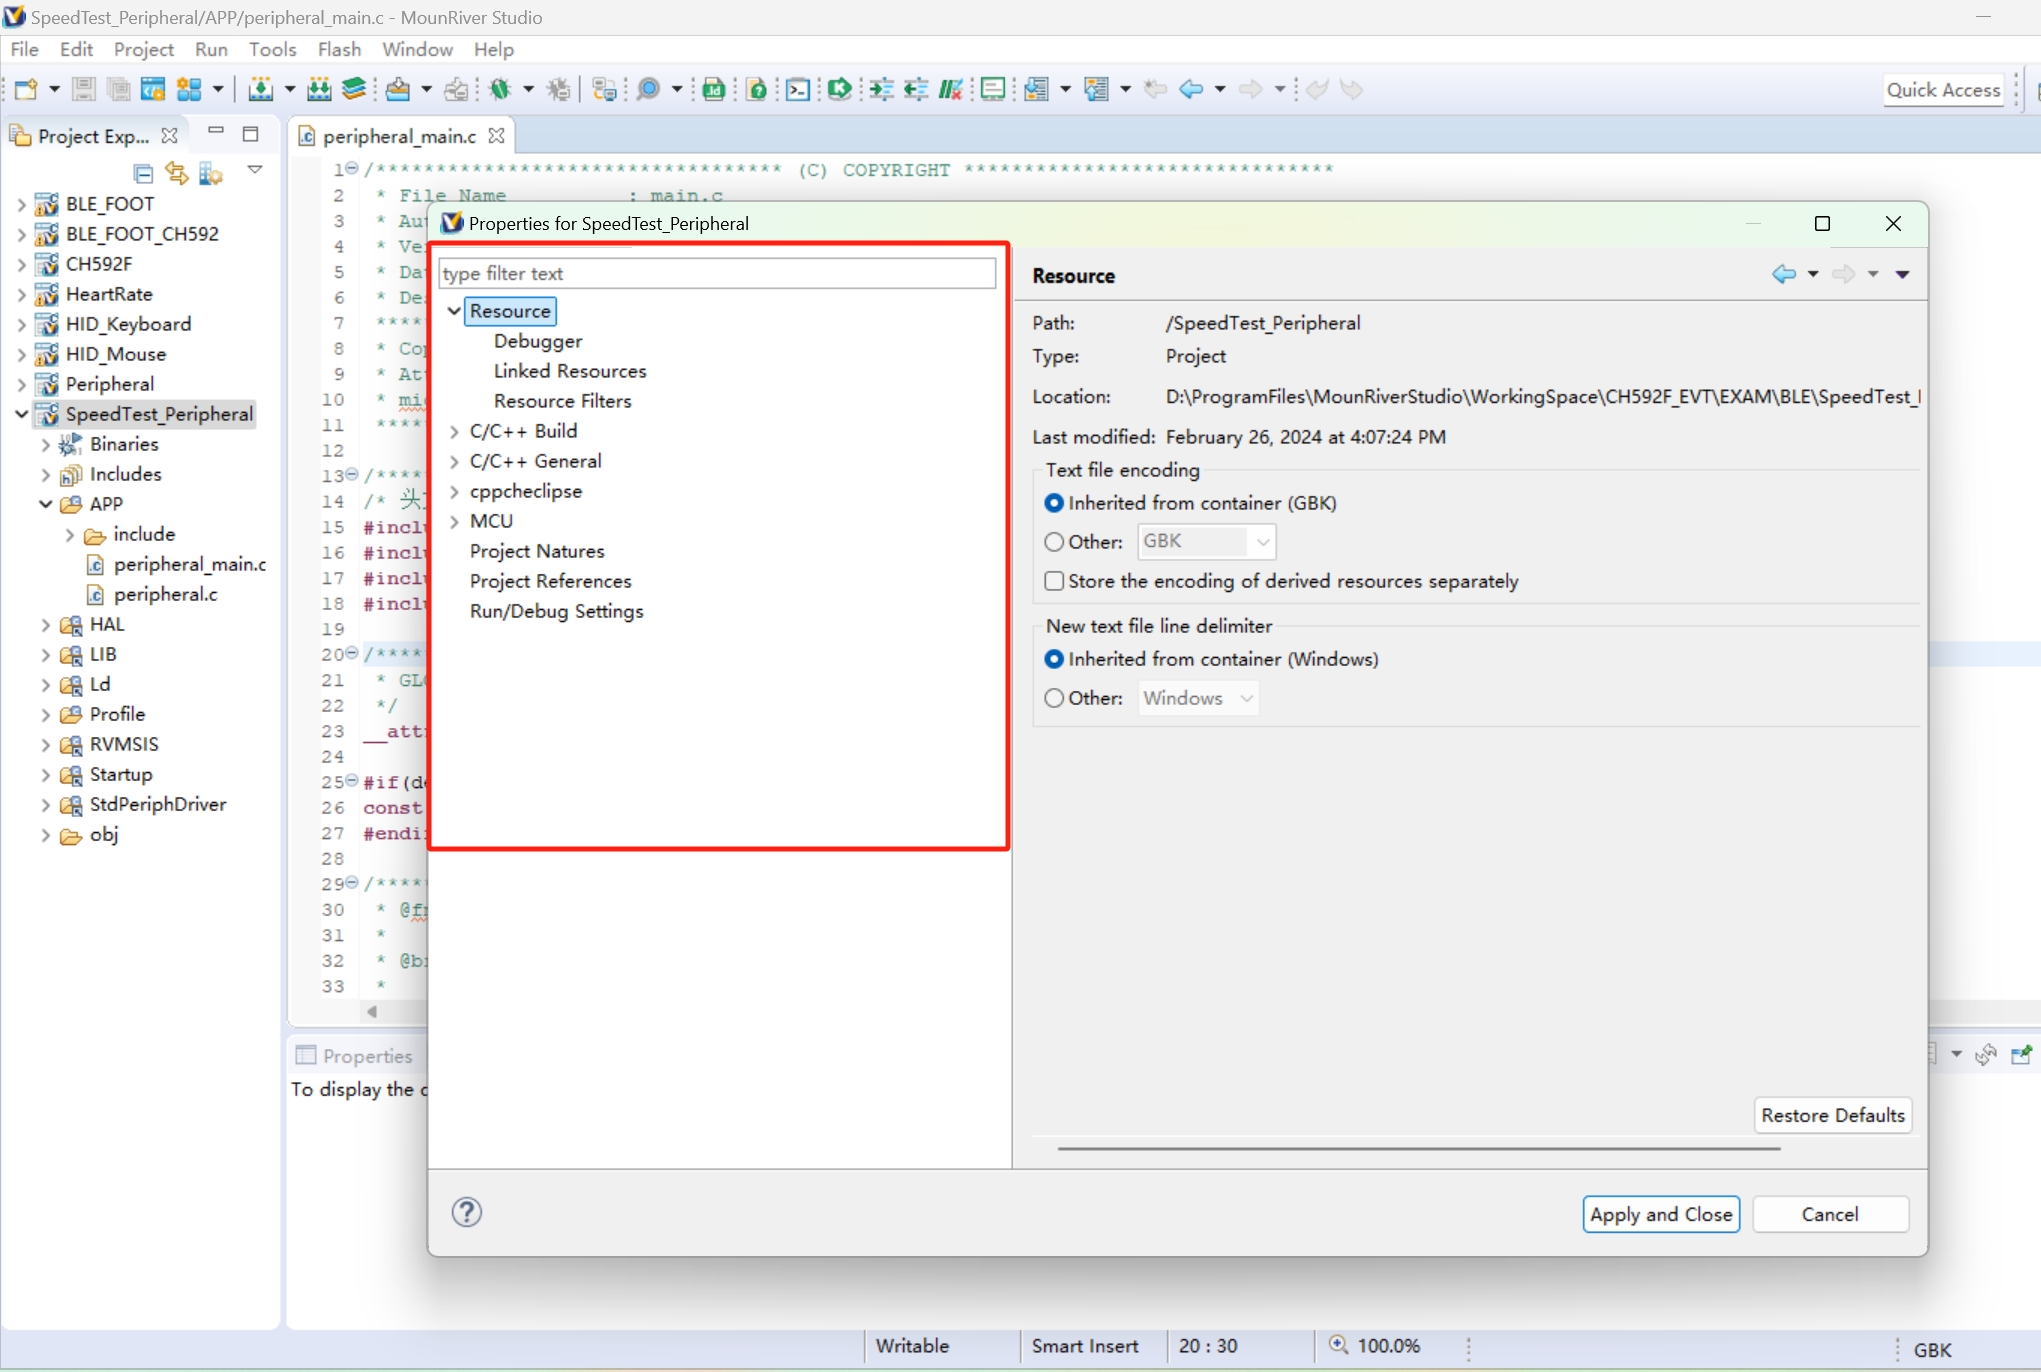Click the green exit-arrow toolbar icon
The width and height of the screenshot is (2041, 1372).
pyautogui.click(x=840, y=89)
